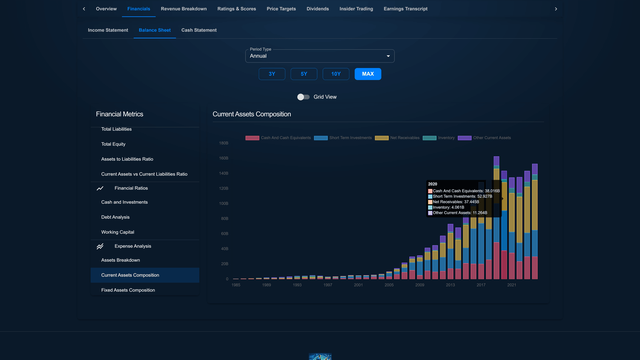Choose the 10Y range button

pos(336,74)
